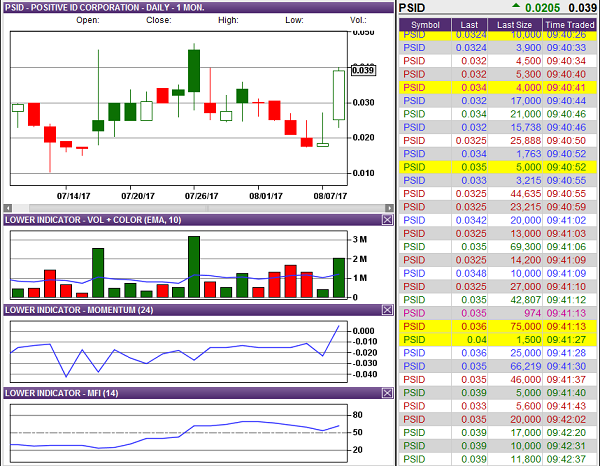Click the chart scrollbar right arrow
The height and width of the screenshot is (466, 600).
point(389,208)
